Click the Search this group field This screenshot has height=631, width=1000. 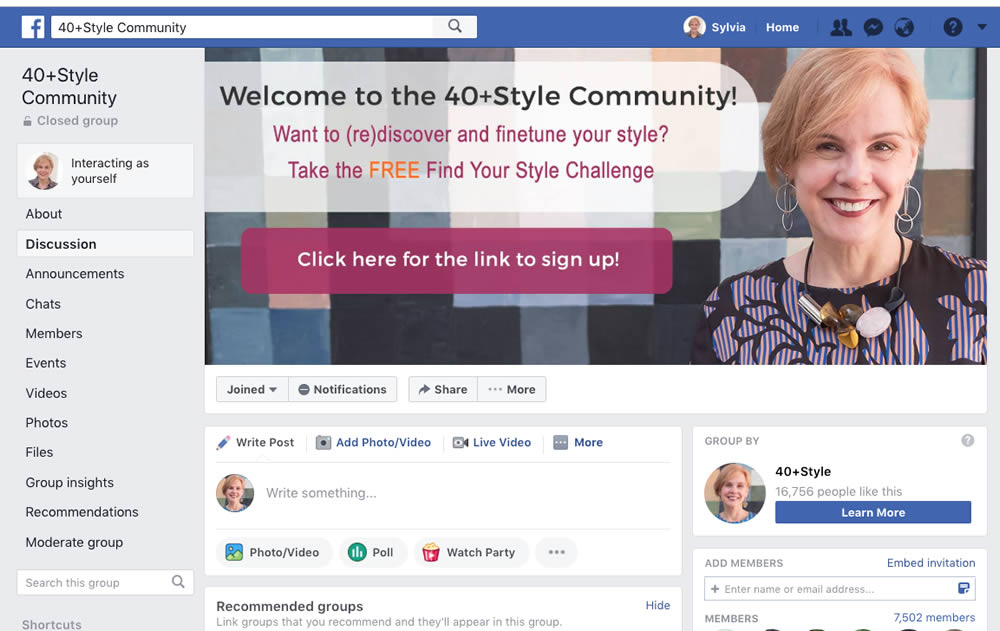pyautogui.click(x=105, y=583)
